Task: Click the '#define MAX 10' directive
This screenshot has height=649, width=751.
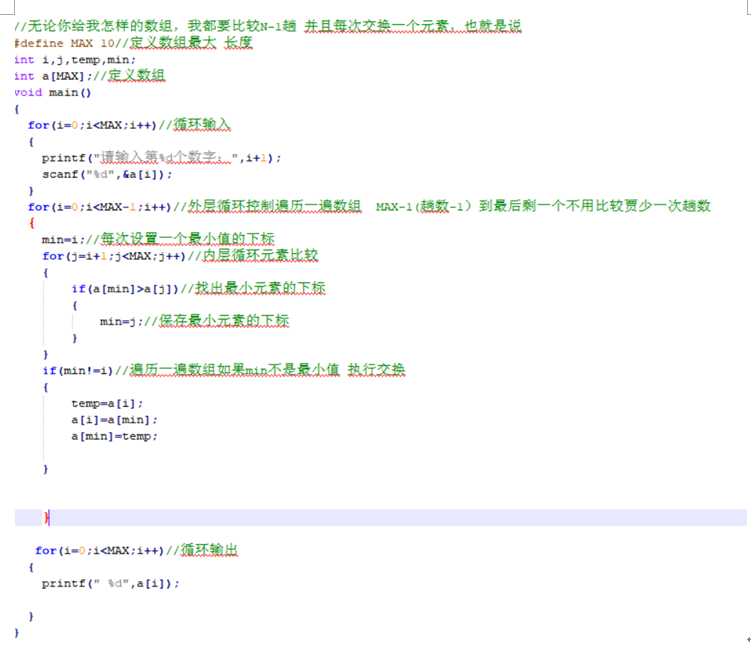Action: coord(64,44)
